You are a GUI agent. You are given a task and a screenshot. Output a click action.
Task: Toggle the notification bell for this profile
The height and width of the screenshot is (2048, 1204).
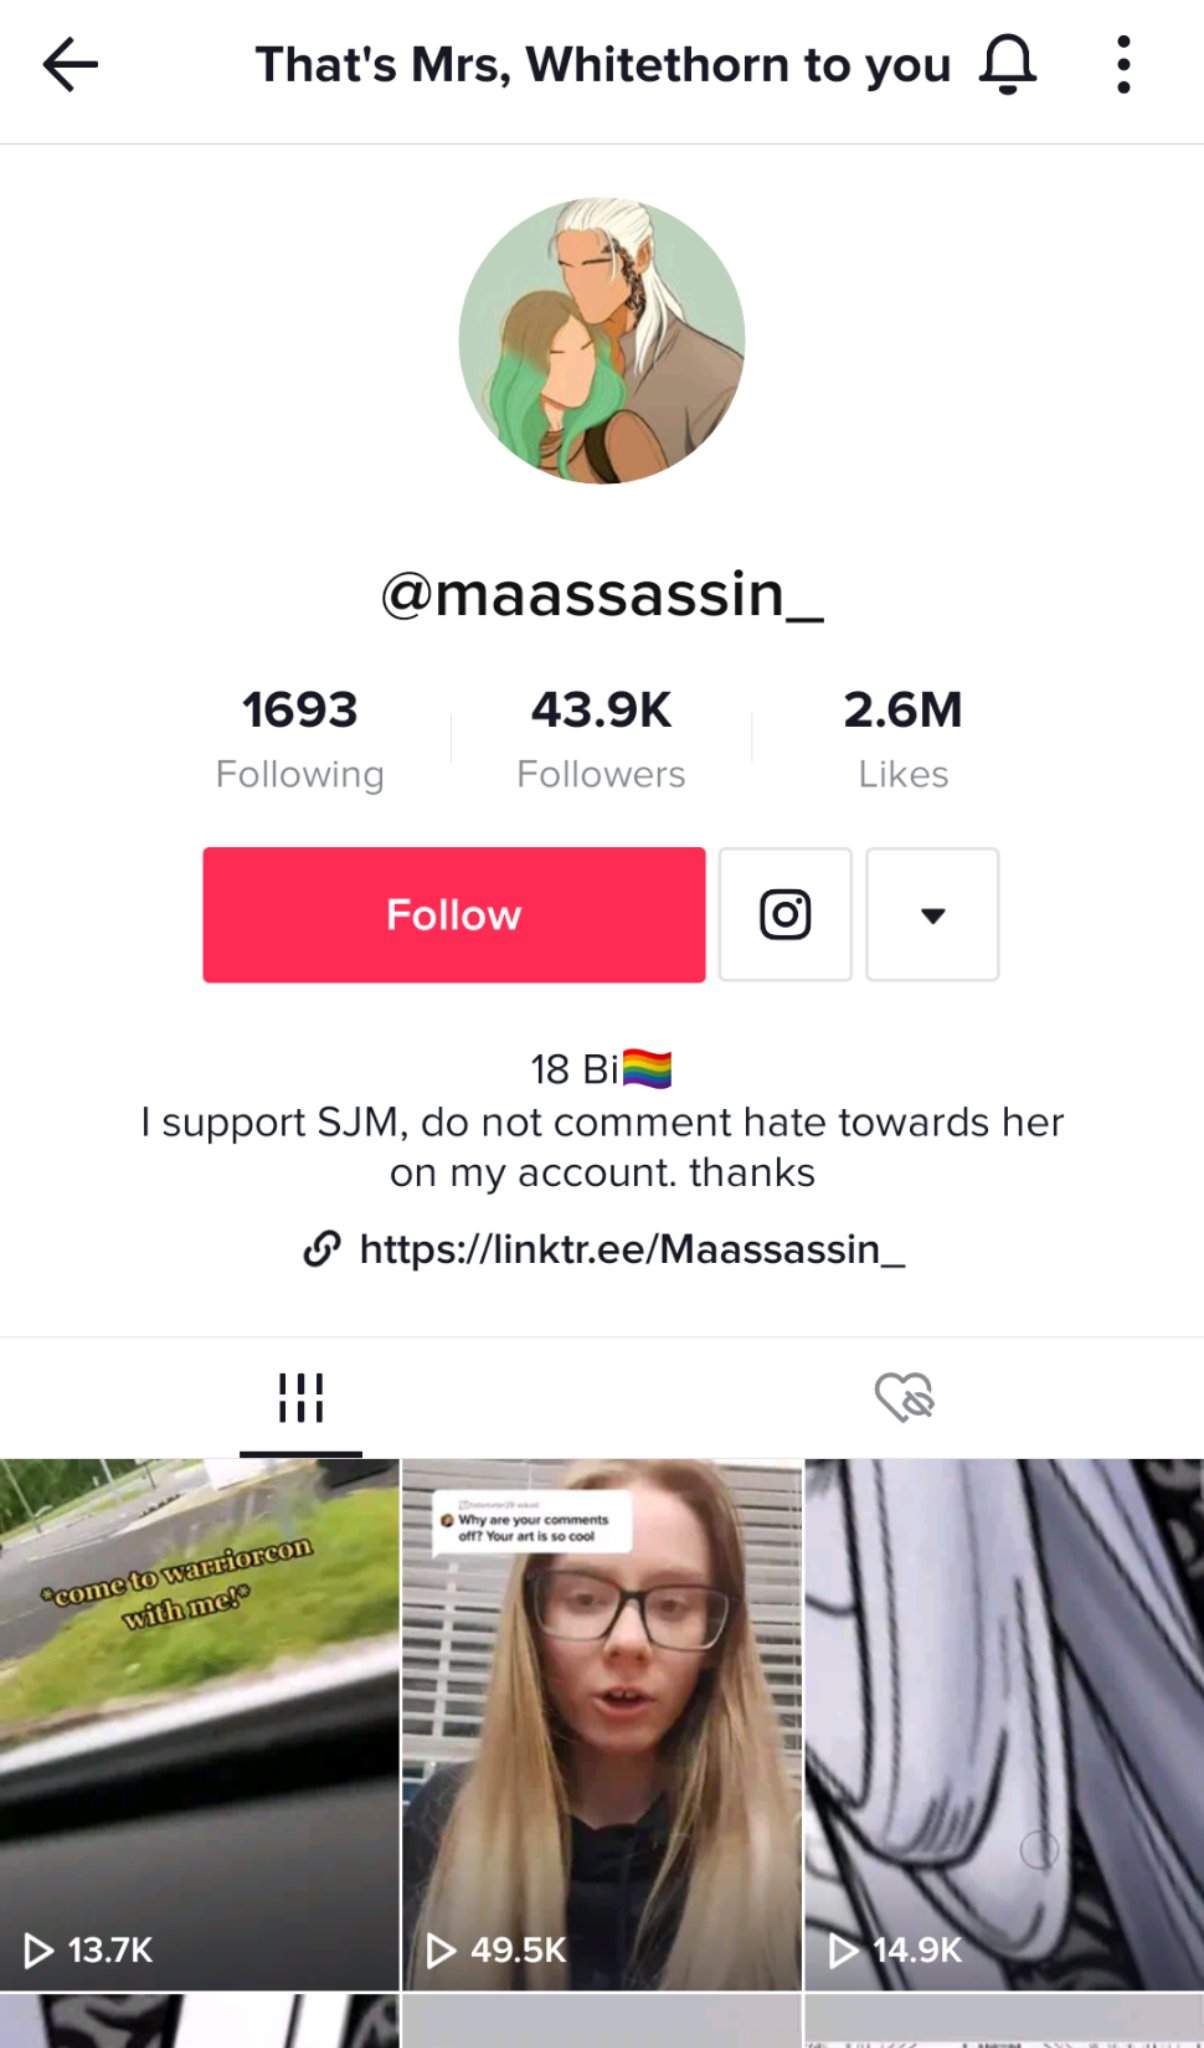coord(1007,65)
